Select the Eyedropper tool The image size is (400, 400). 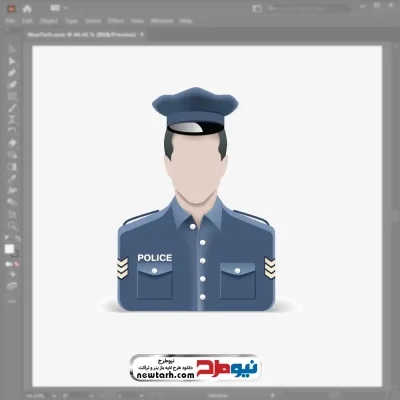coord(12,178)
